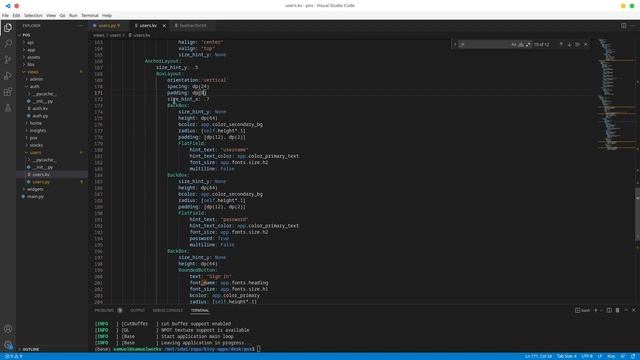Click the split editor icon
This screenshot has height=360, width=640.
click(x=624, y=25)
